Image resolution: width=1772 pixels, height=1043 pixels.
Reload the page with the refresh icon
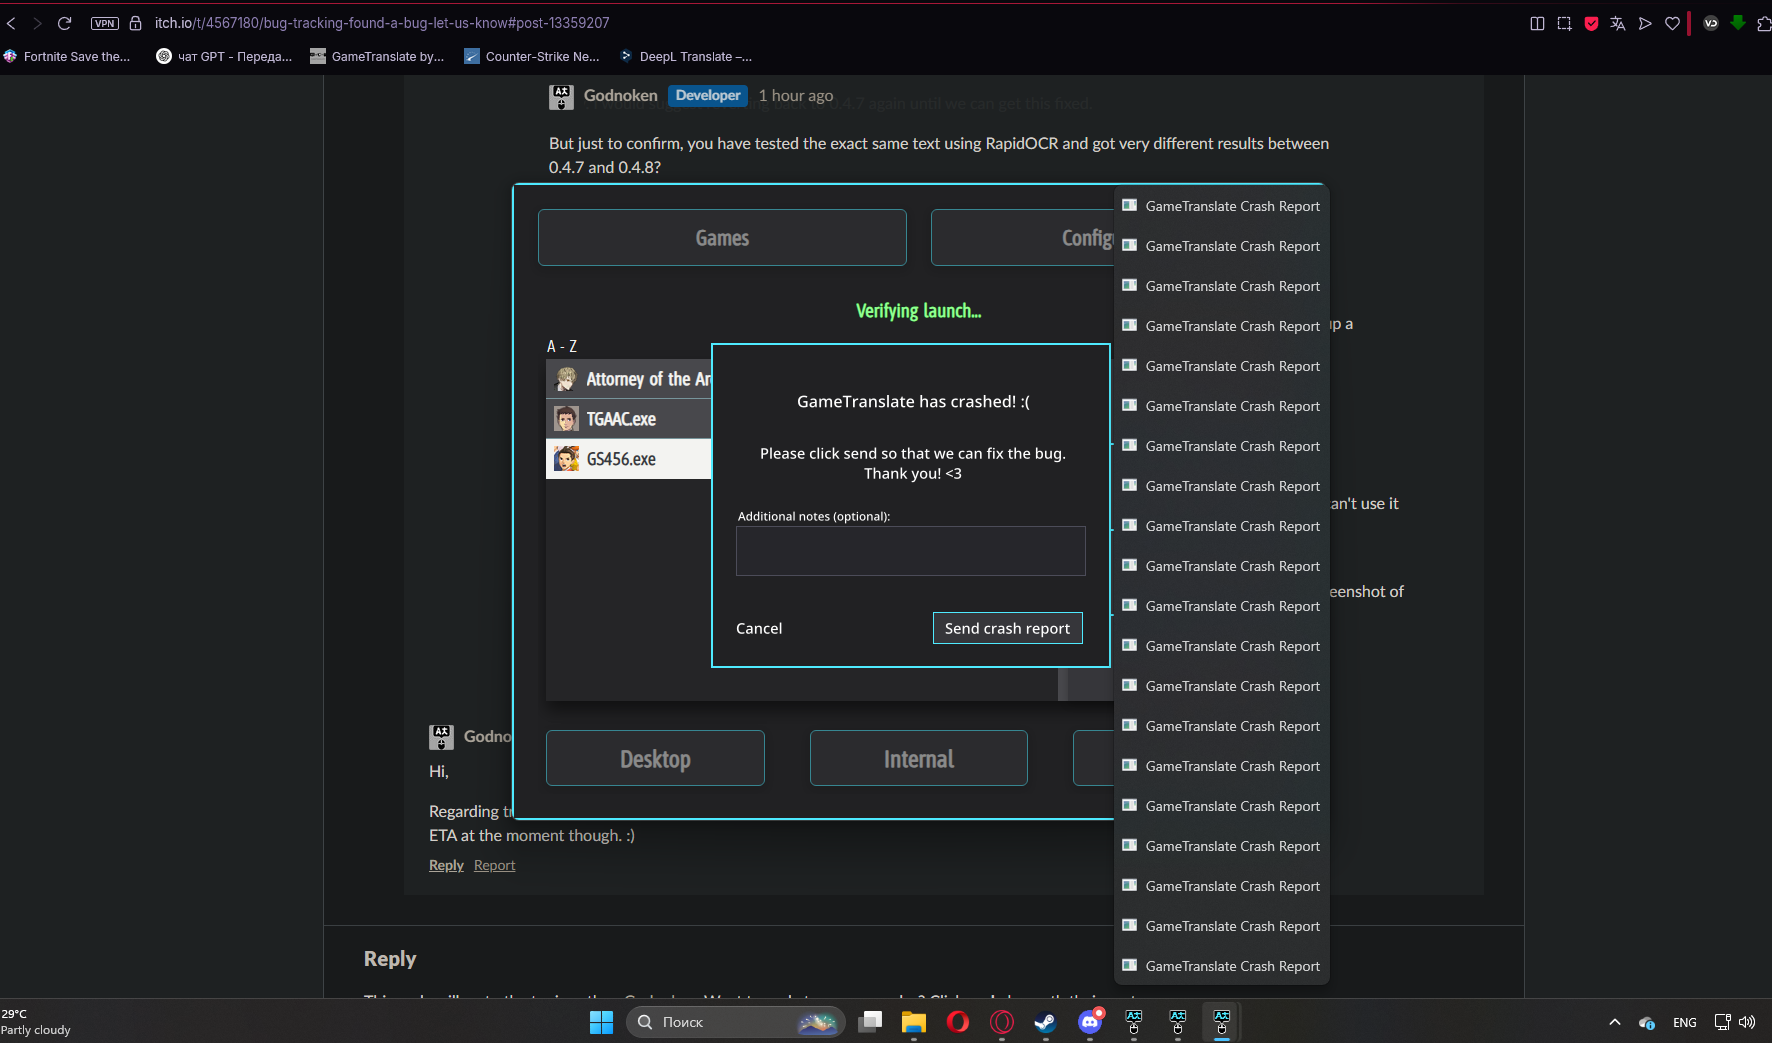coord(64,23)
